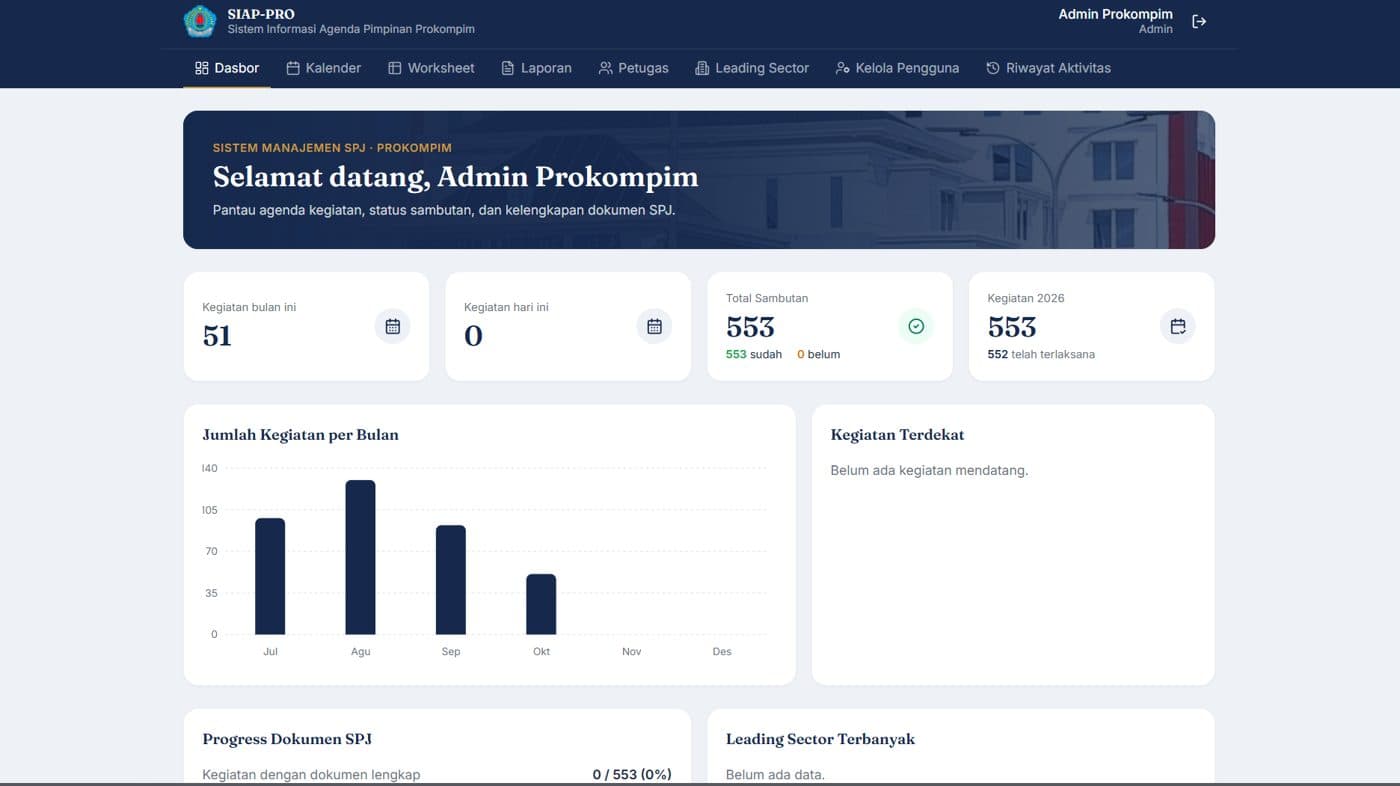Click the 0 / 553 (0%) progress value
1400x786 pixels.
632,774
